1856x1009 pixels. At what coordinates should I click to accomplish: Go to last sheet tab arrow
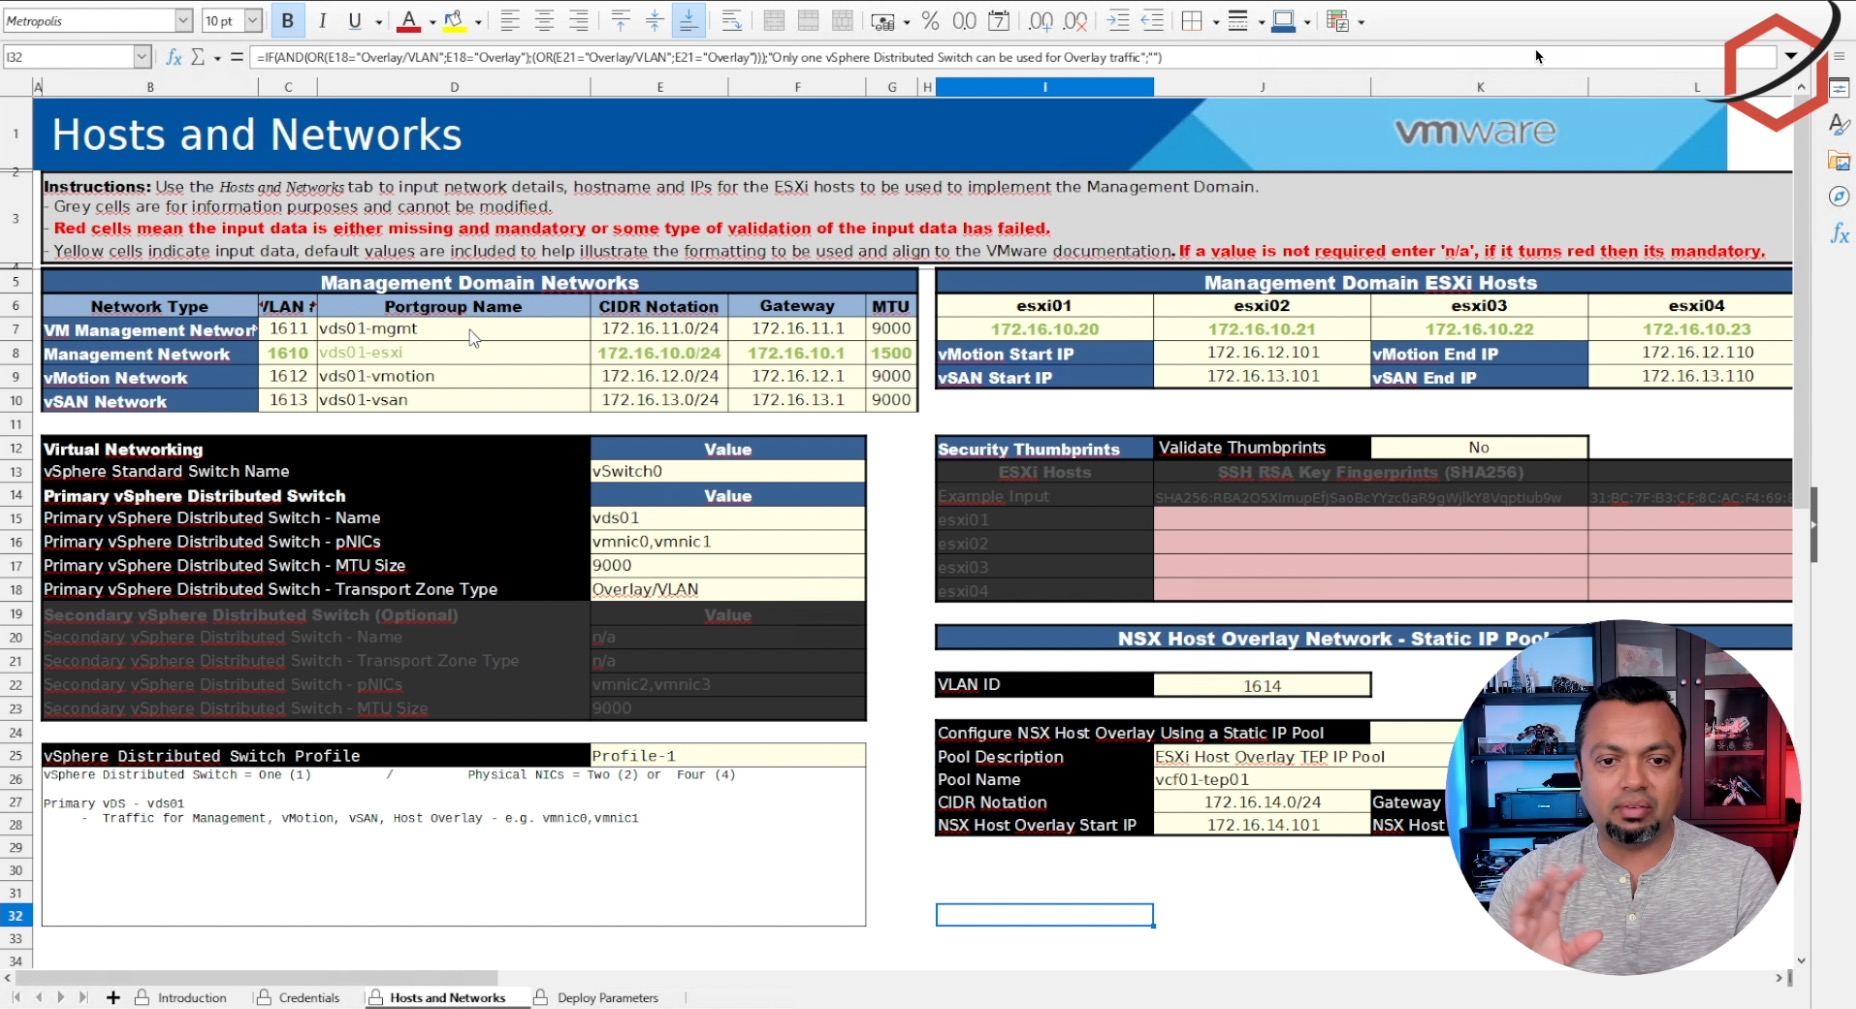(x=83, y=998)
